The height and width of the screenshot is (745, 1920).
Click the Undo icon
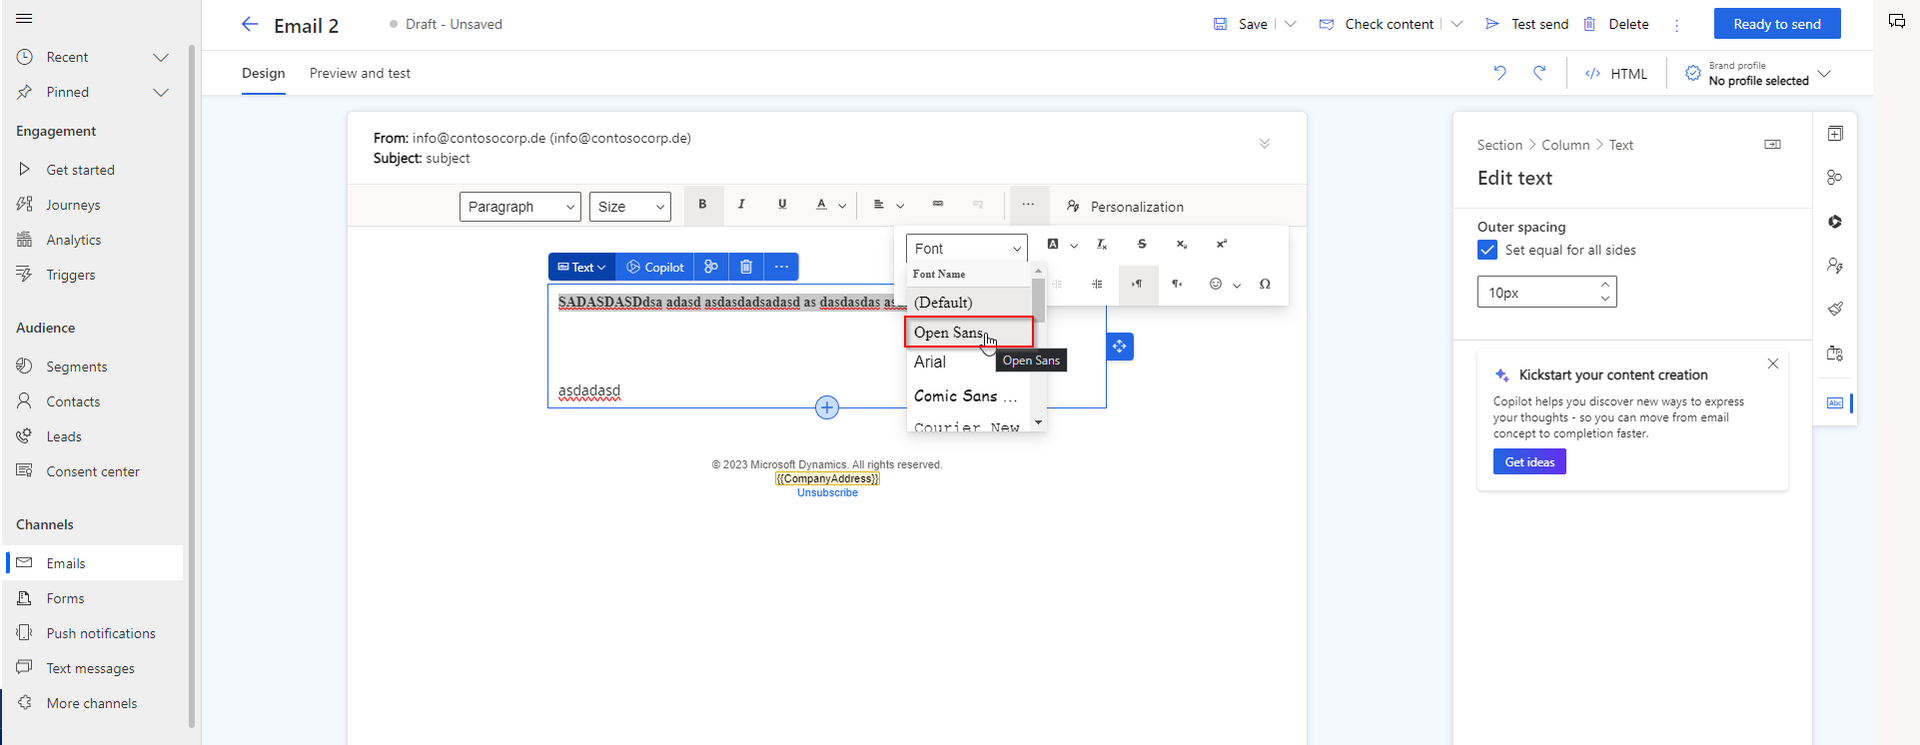pyautogui.click(x=1500, y=72)
